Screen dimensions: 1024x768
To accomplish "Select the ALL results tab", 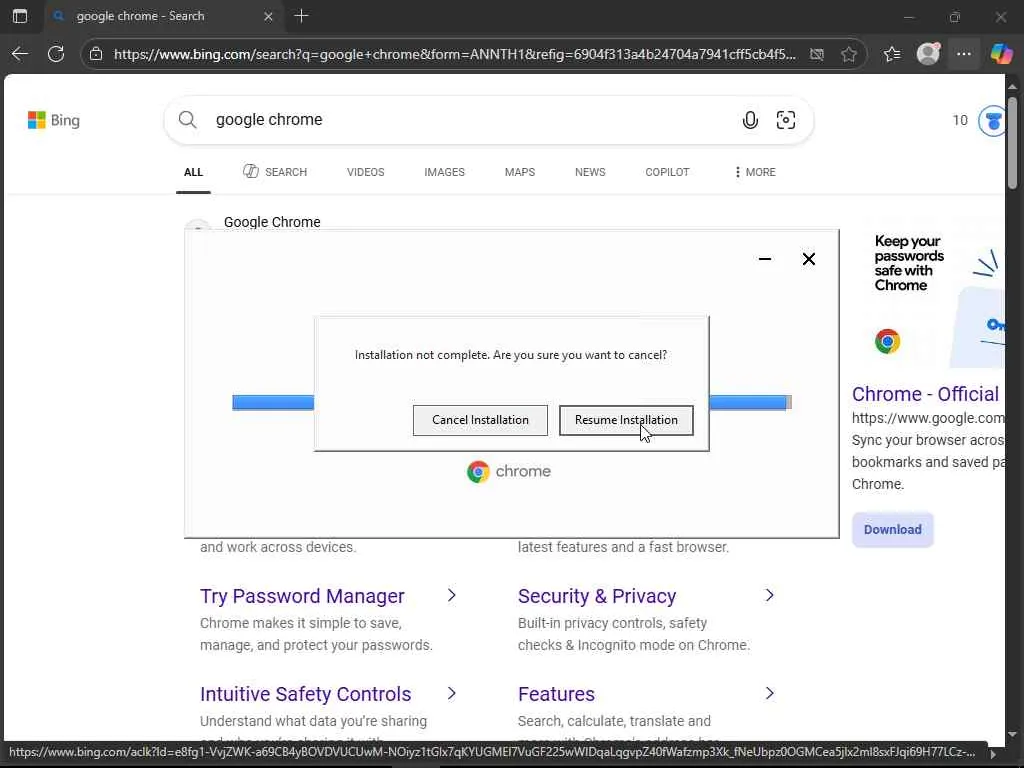I will [193, 172].
